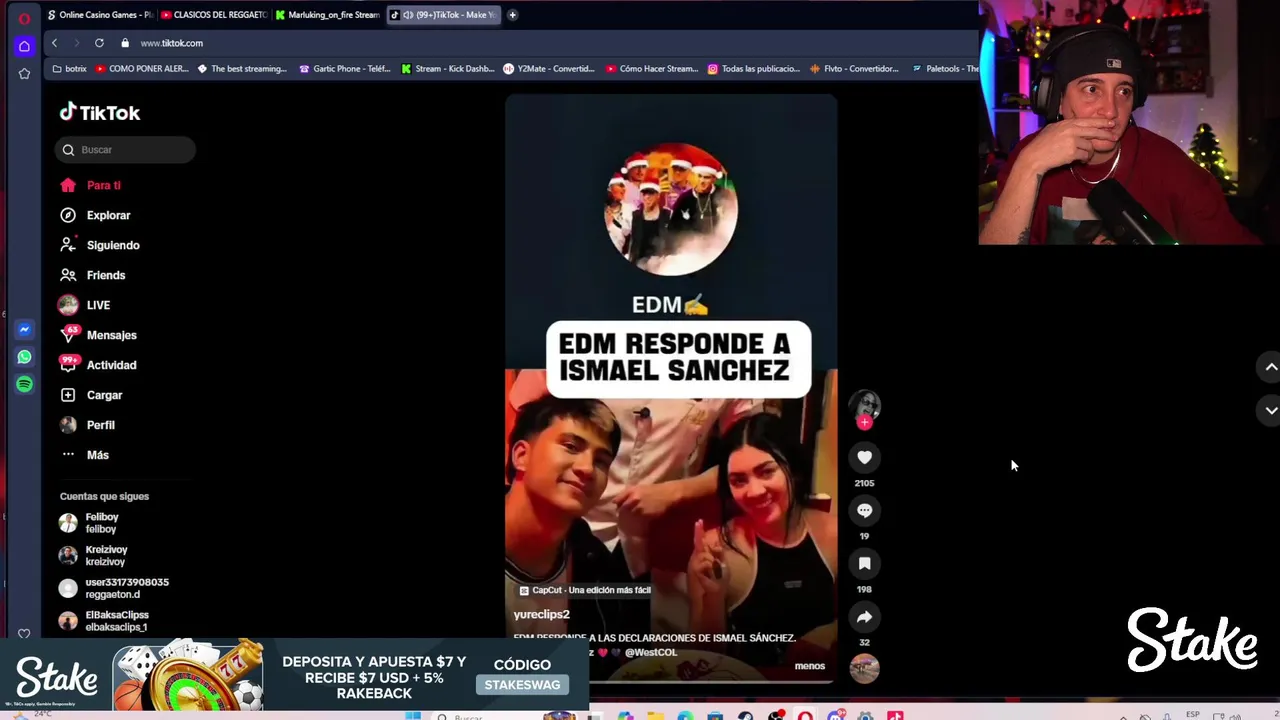Save the video with the bookmark icon
Viewport: 1280px width, 720px height.
click(864, 564)
